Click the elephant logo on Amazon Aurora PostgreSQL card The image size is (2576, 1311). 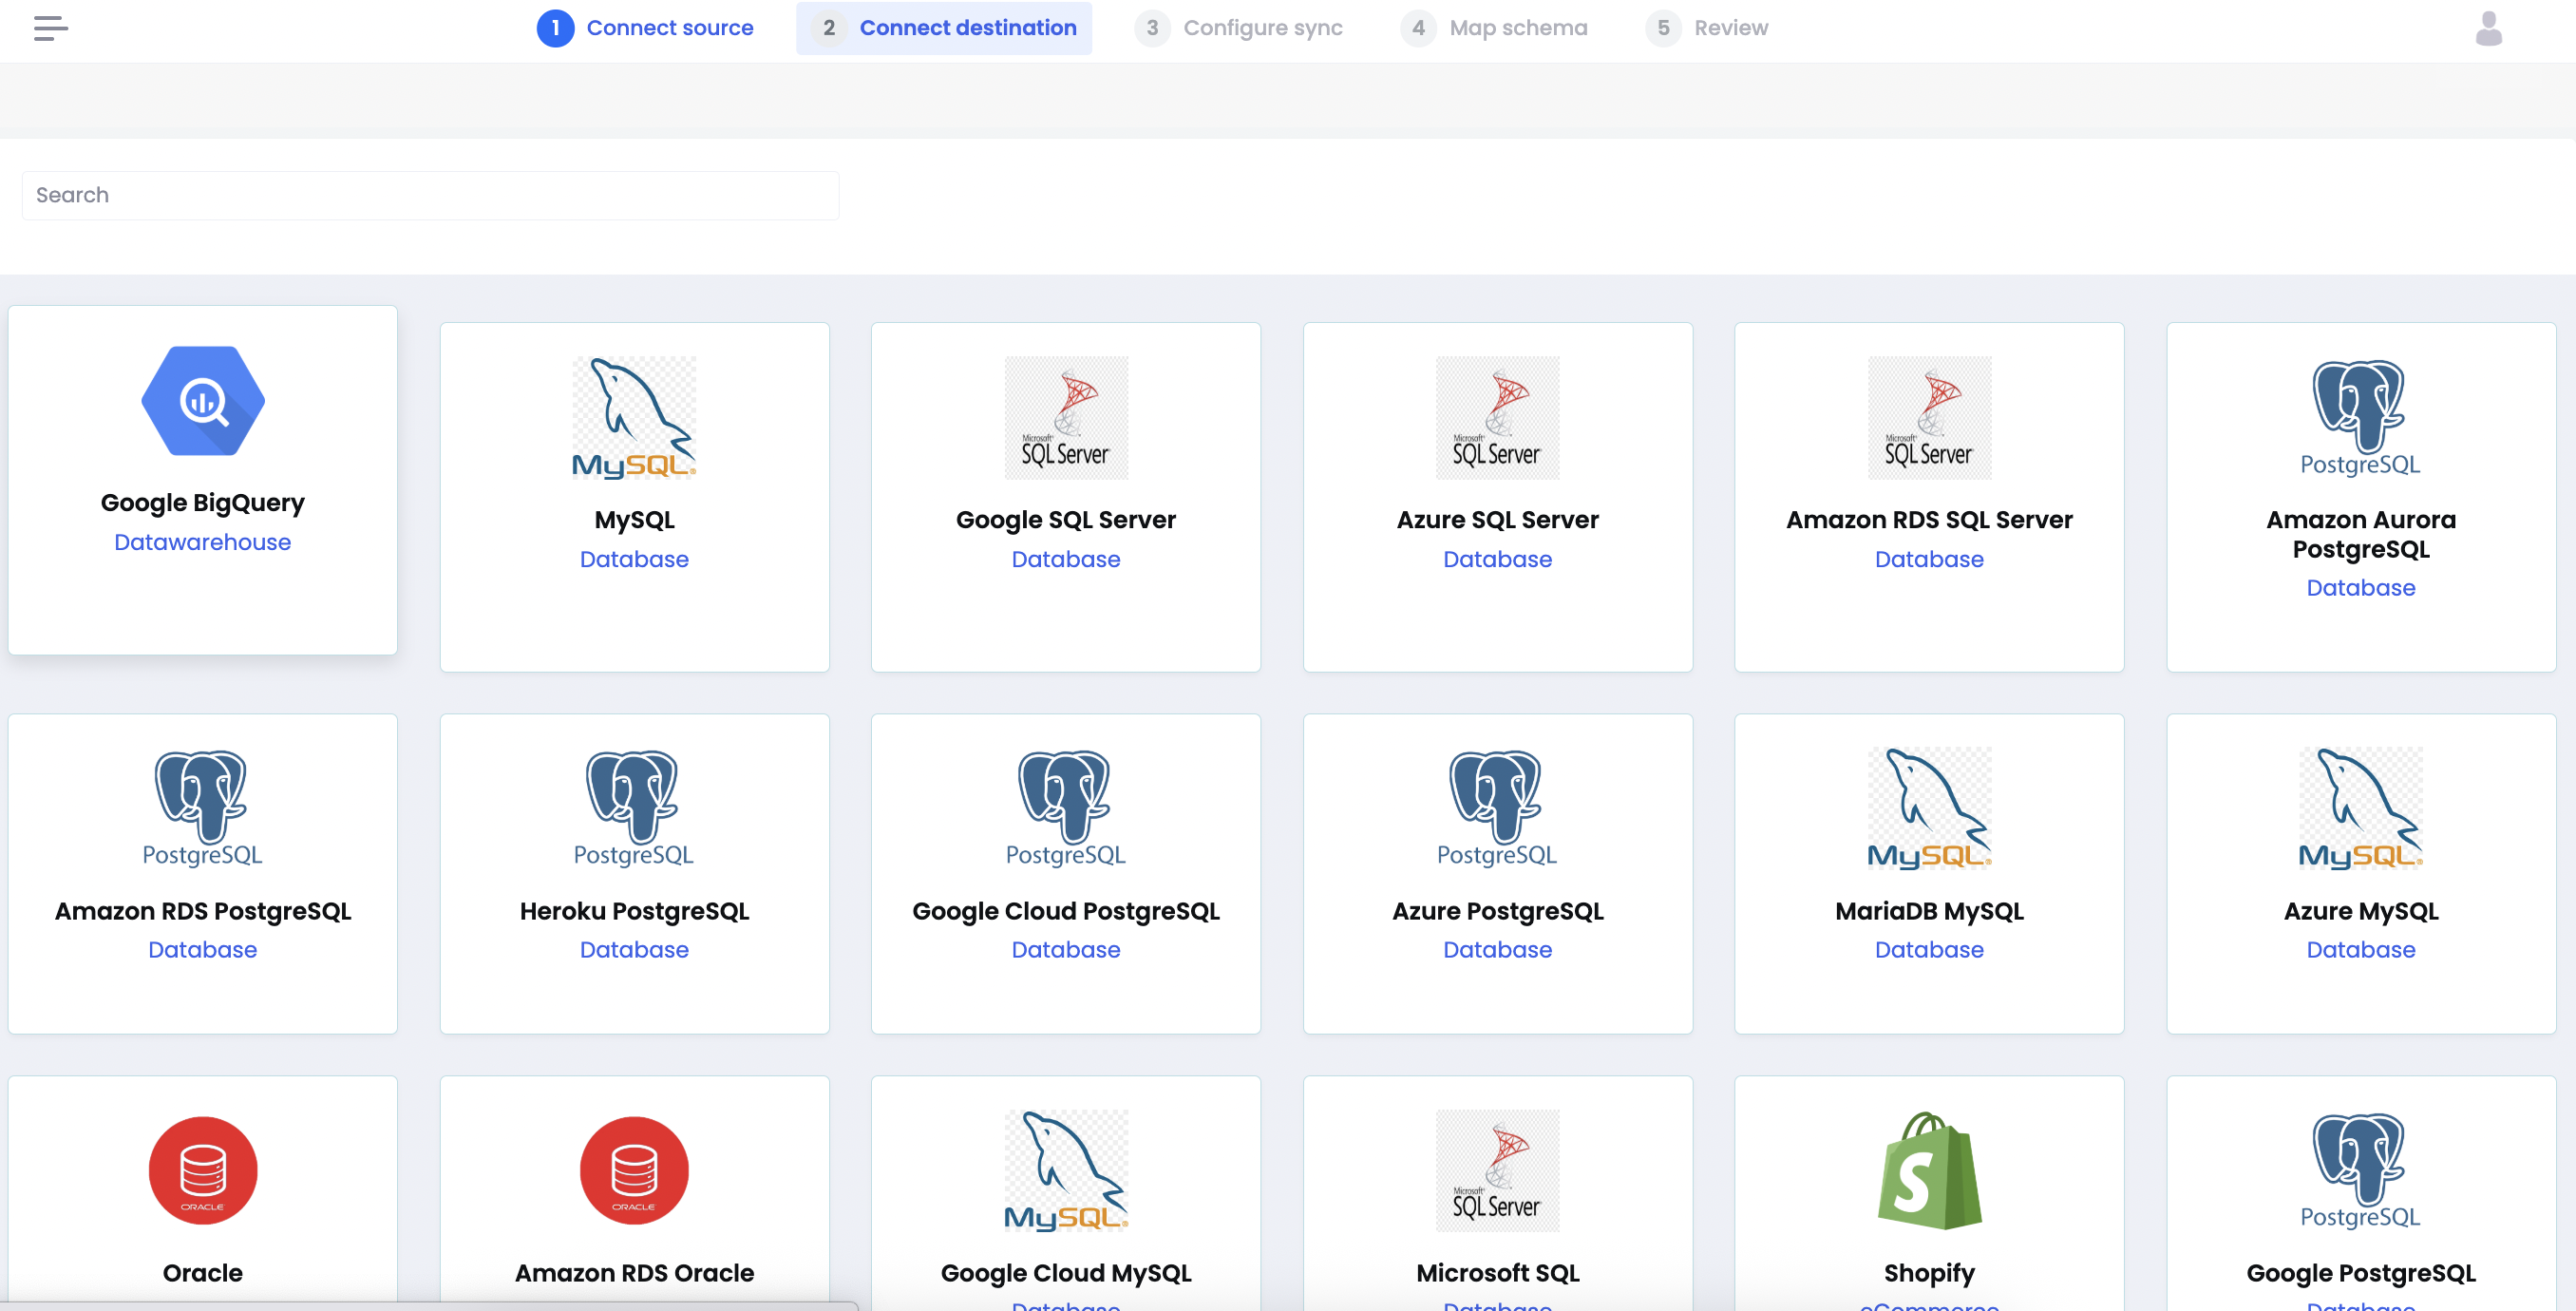click(x=2360, y=417)
